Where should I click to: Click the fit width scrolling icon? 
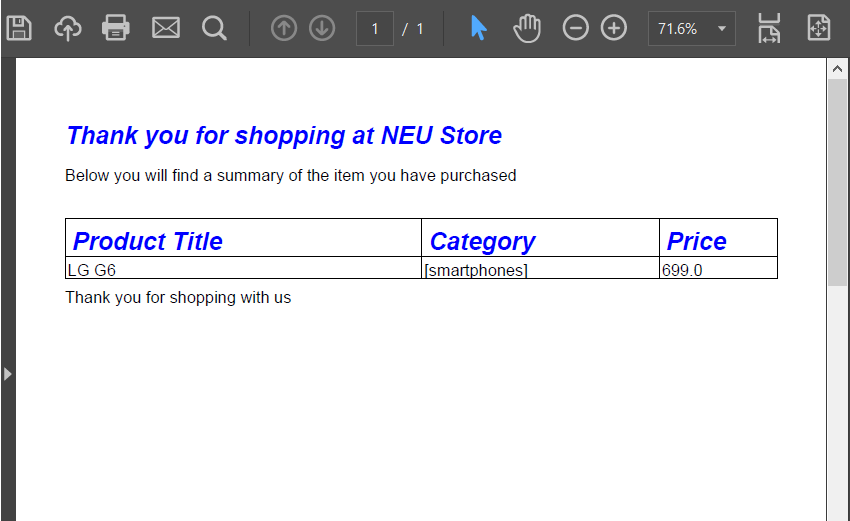point(768,28)
